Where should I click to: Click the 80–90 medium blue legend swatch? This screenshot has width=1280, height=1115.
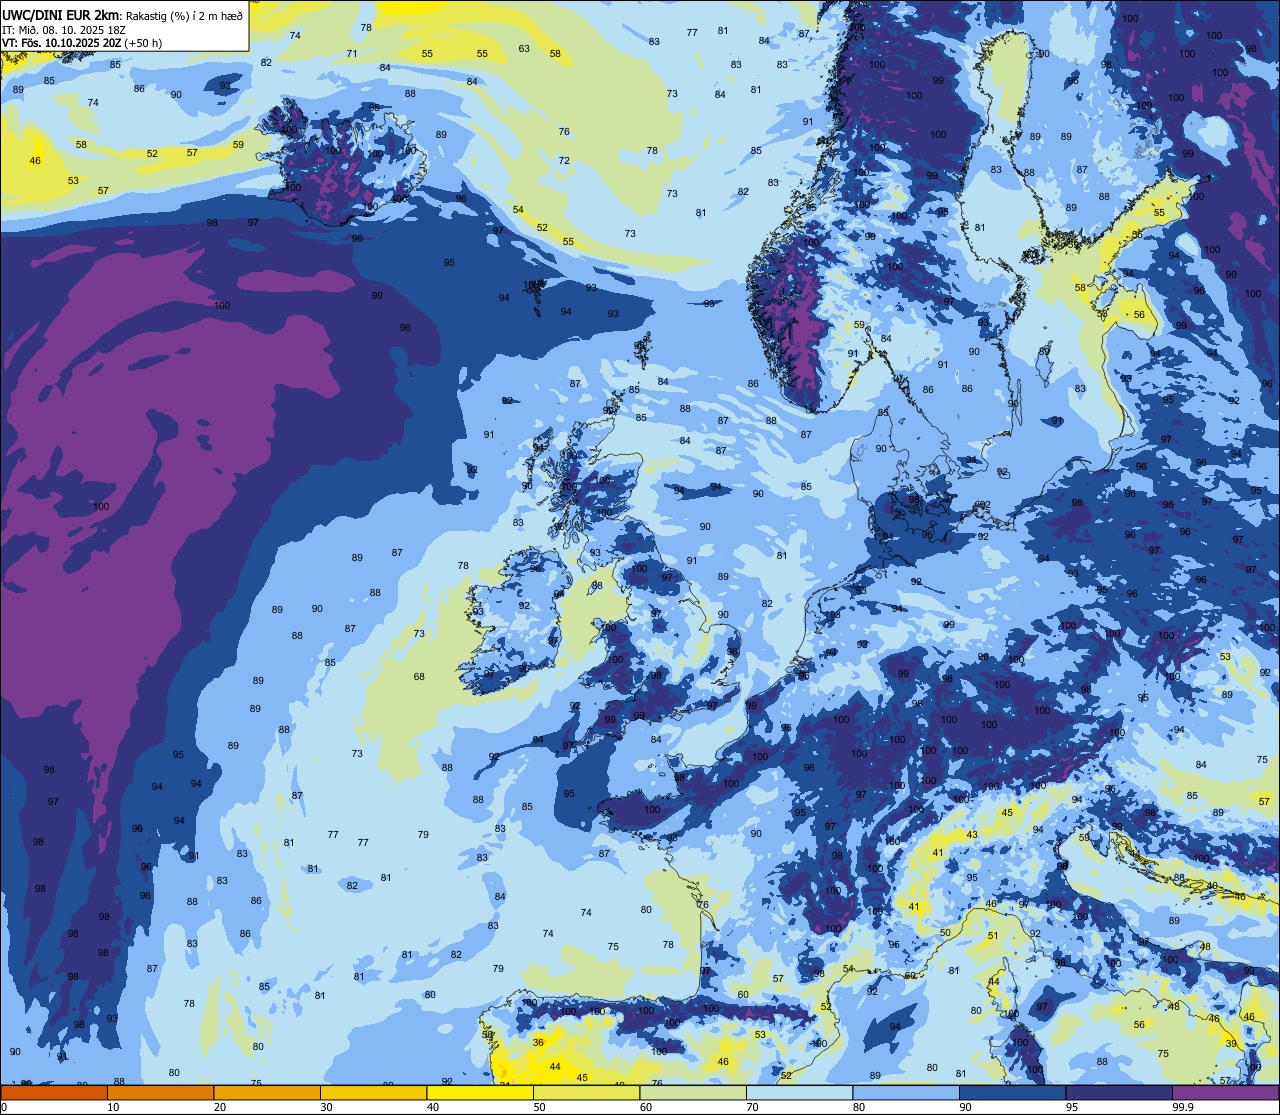[x=906, y=1092]
